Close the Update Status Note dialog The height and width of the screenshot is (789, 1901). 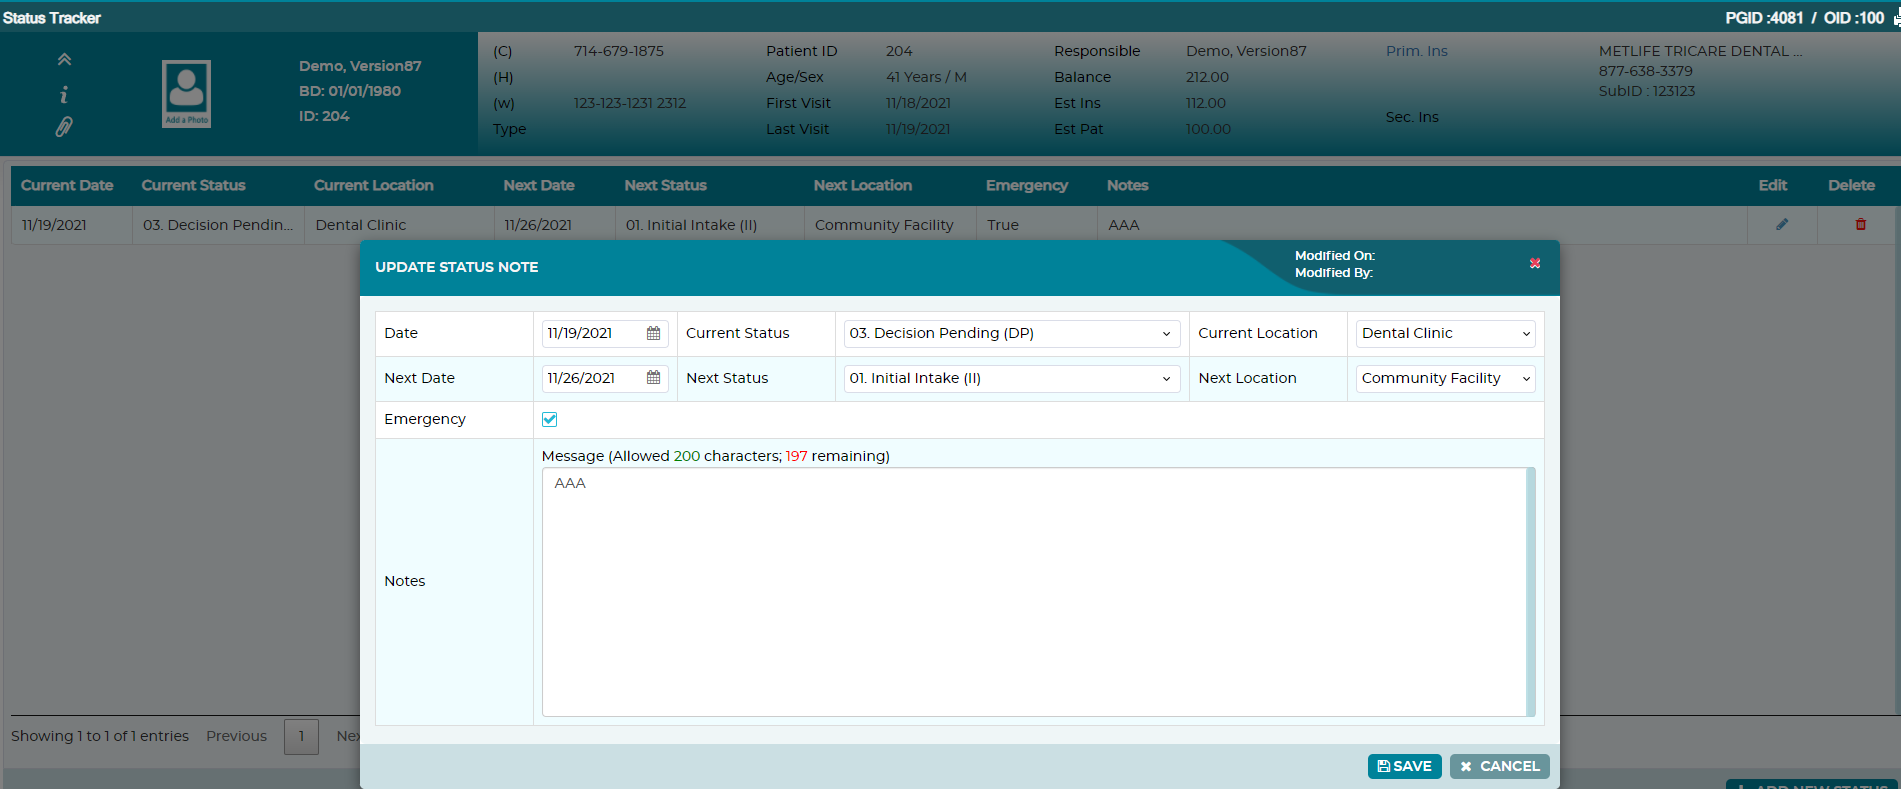(1535, 264)
